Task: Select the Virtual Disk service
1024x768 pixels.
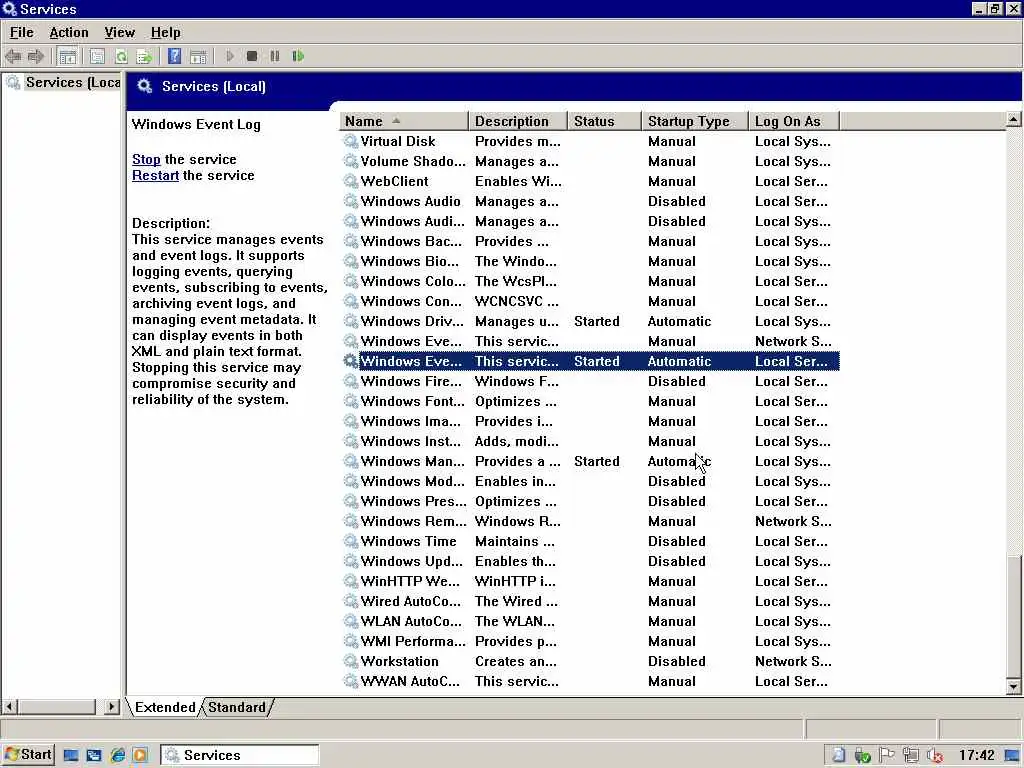Action: coord(590,142)
